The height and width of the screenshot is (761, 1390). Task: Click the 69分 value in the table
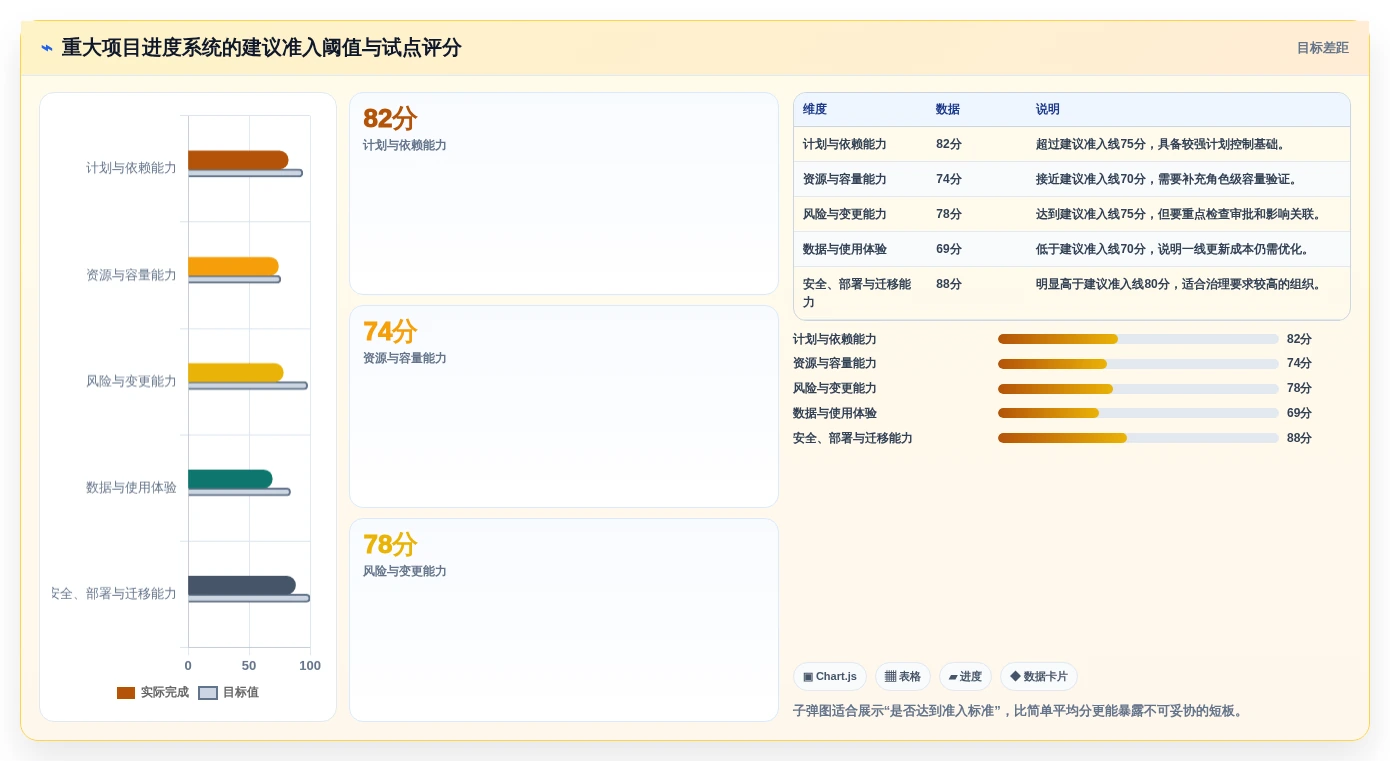pyautogui.click(x=949, y=249)
